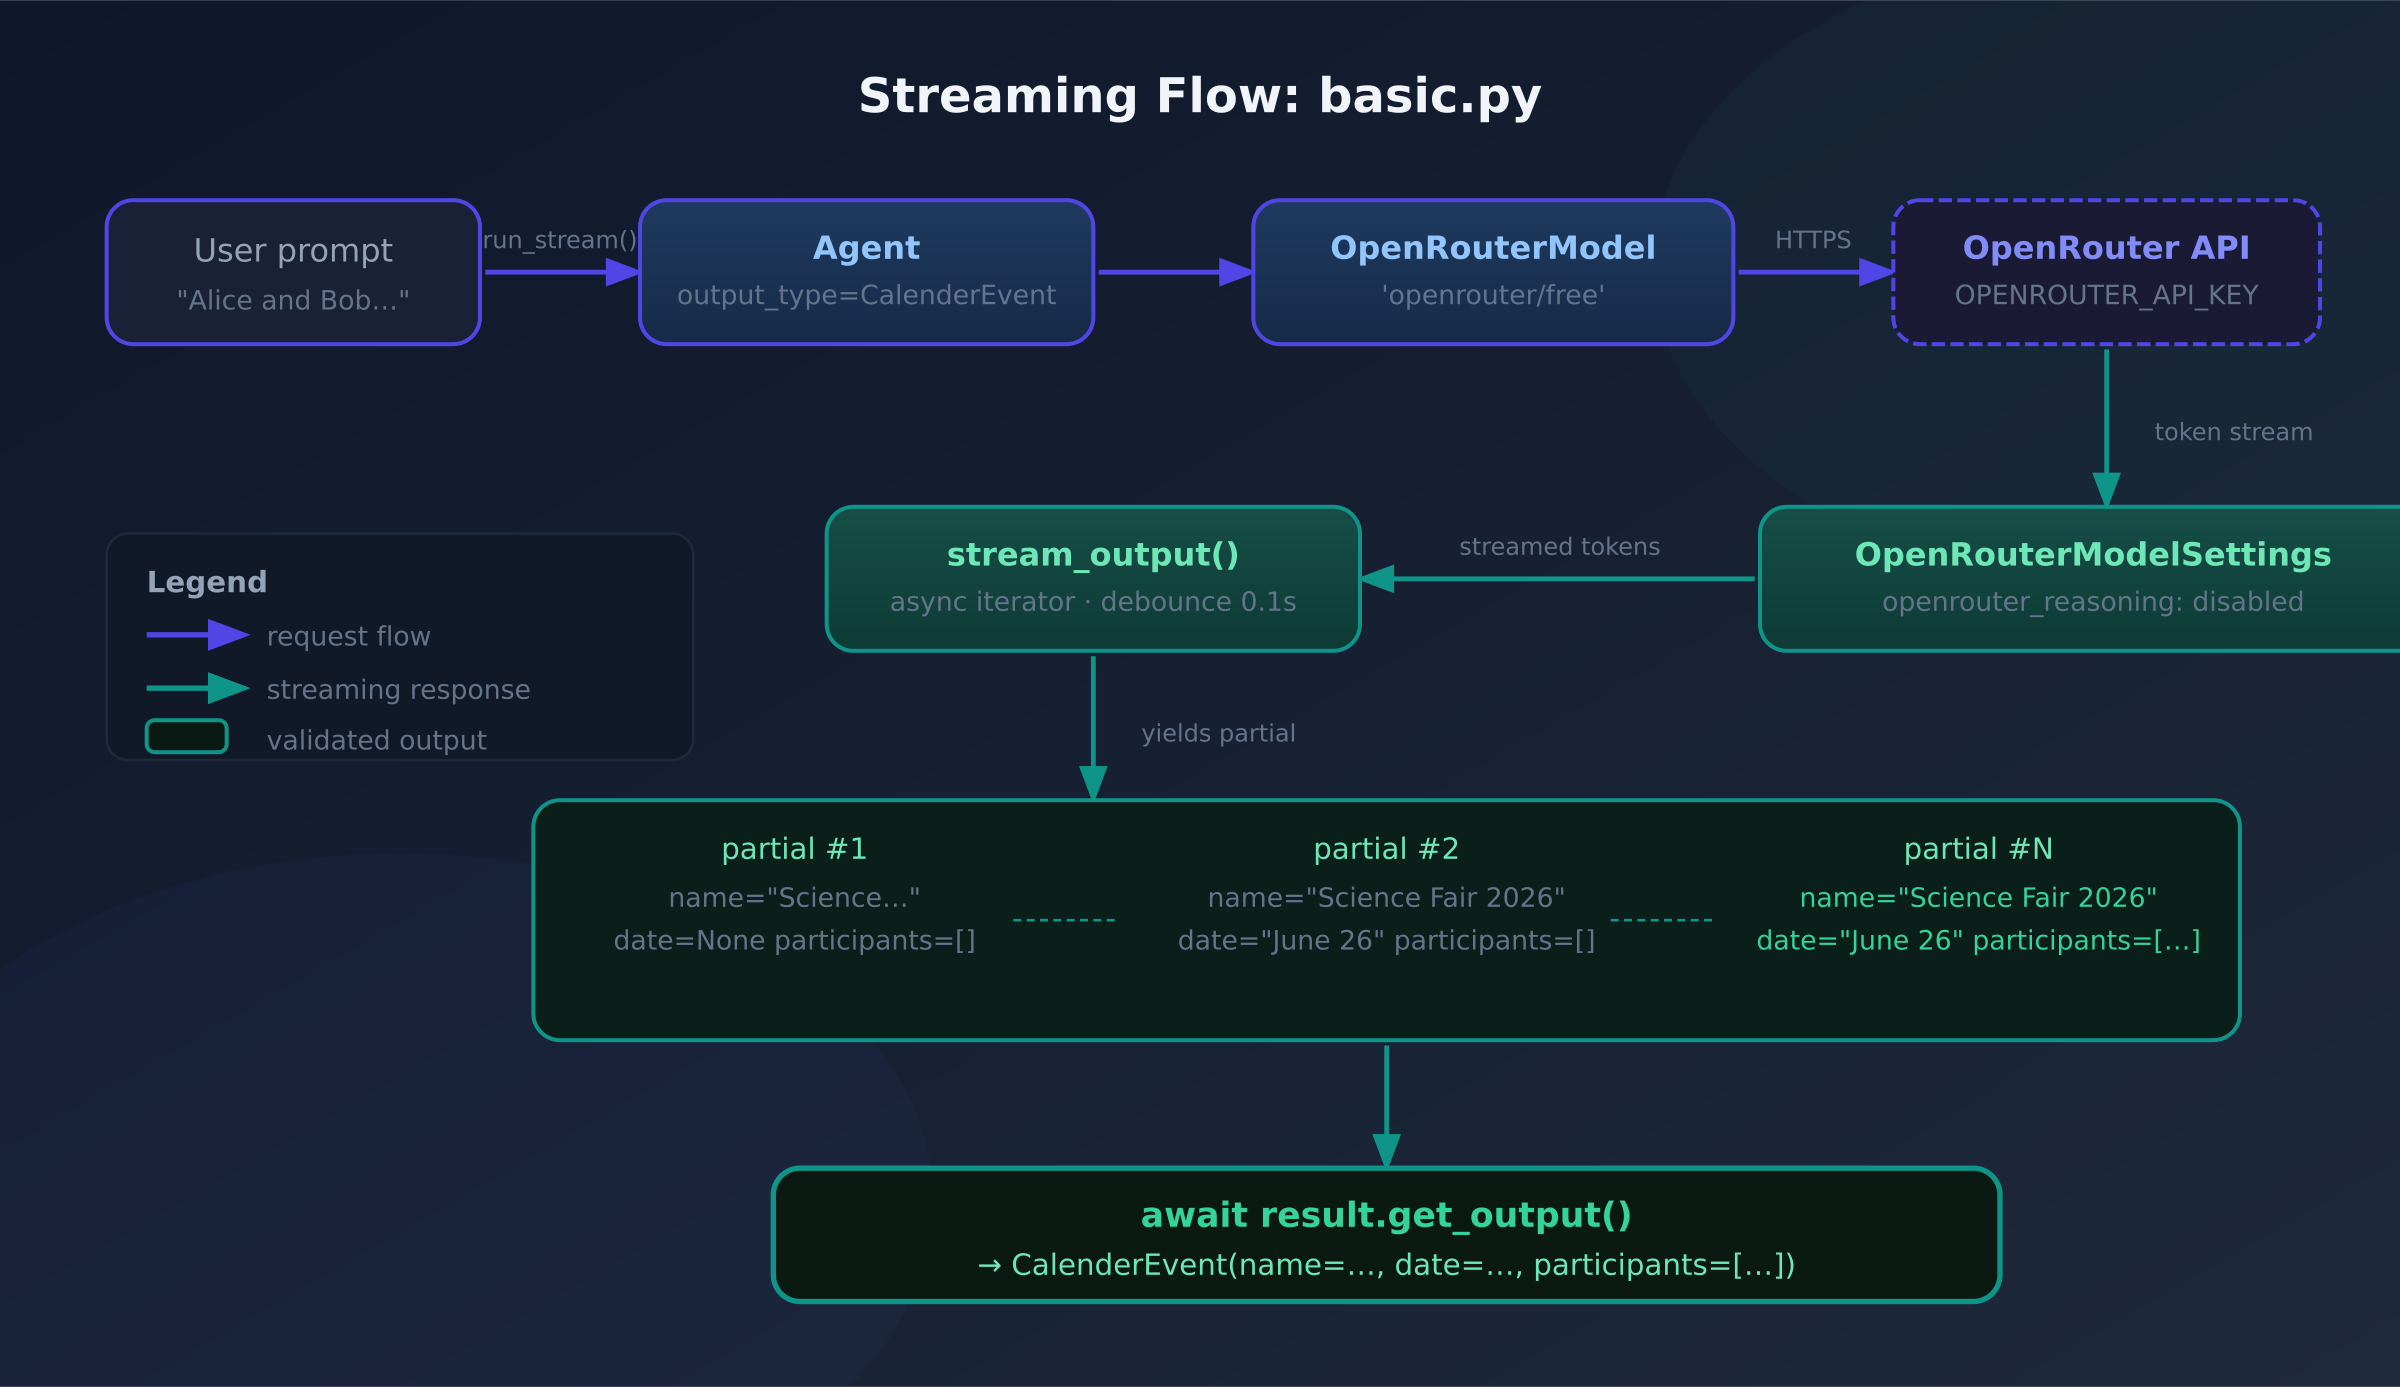Click the request flow purple arrow icon

[x=198, y=635]
